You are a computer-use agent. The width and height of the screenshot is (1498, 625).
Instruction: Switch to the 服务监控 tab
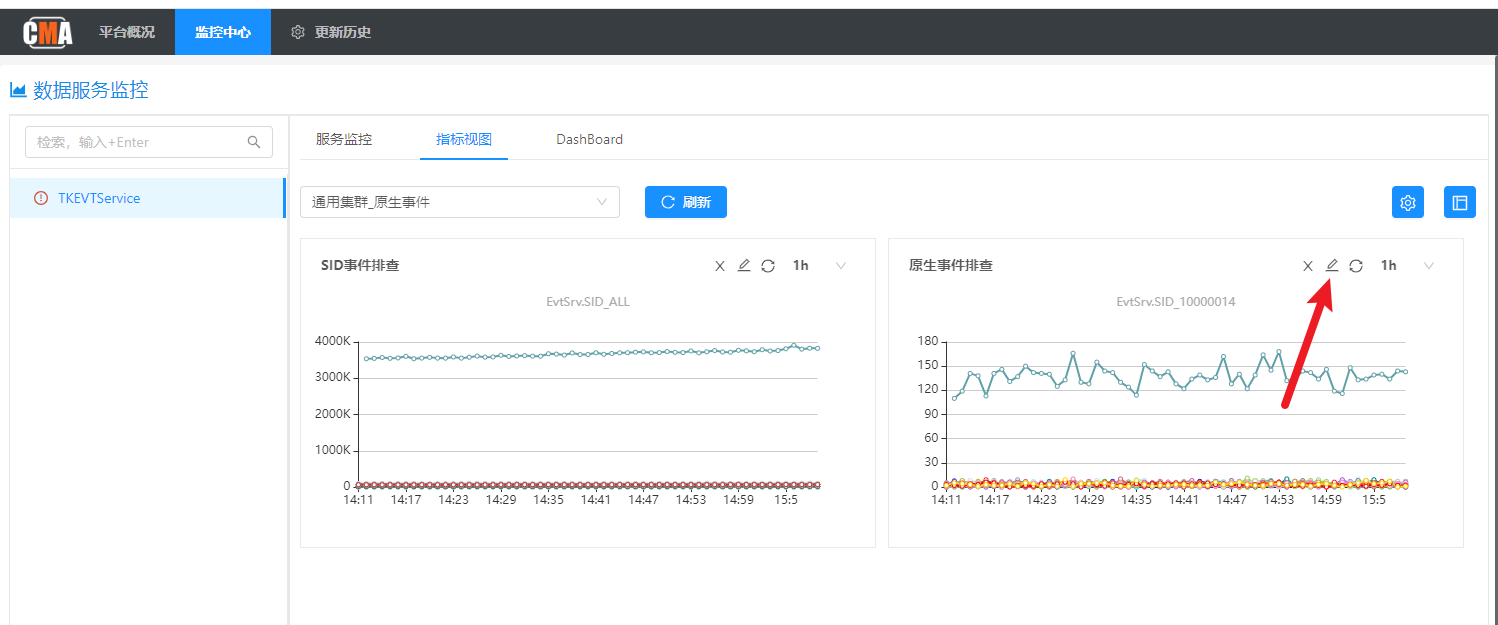click(x=344, y=139)
